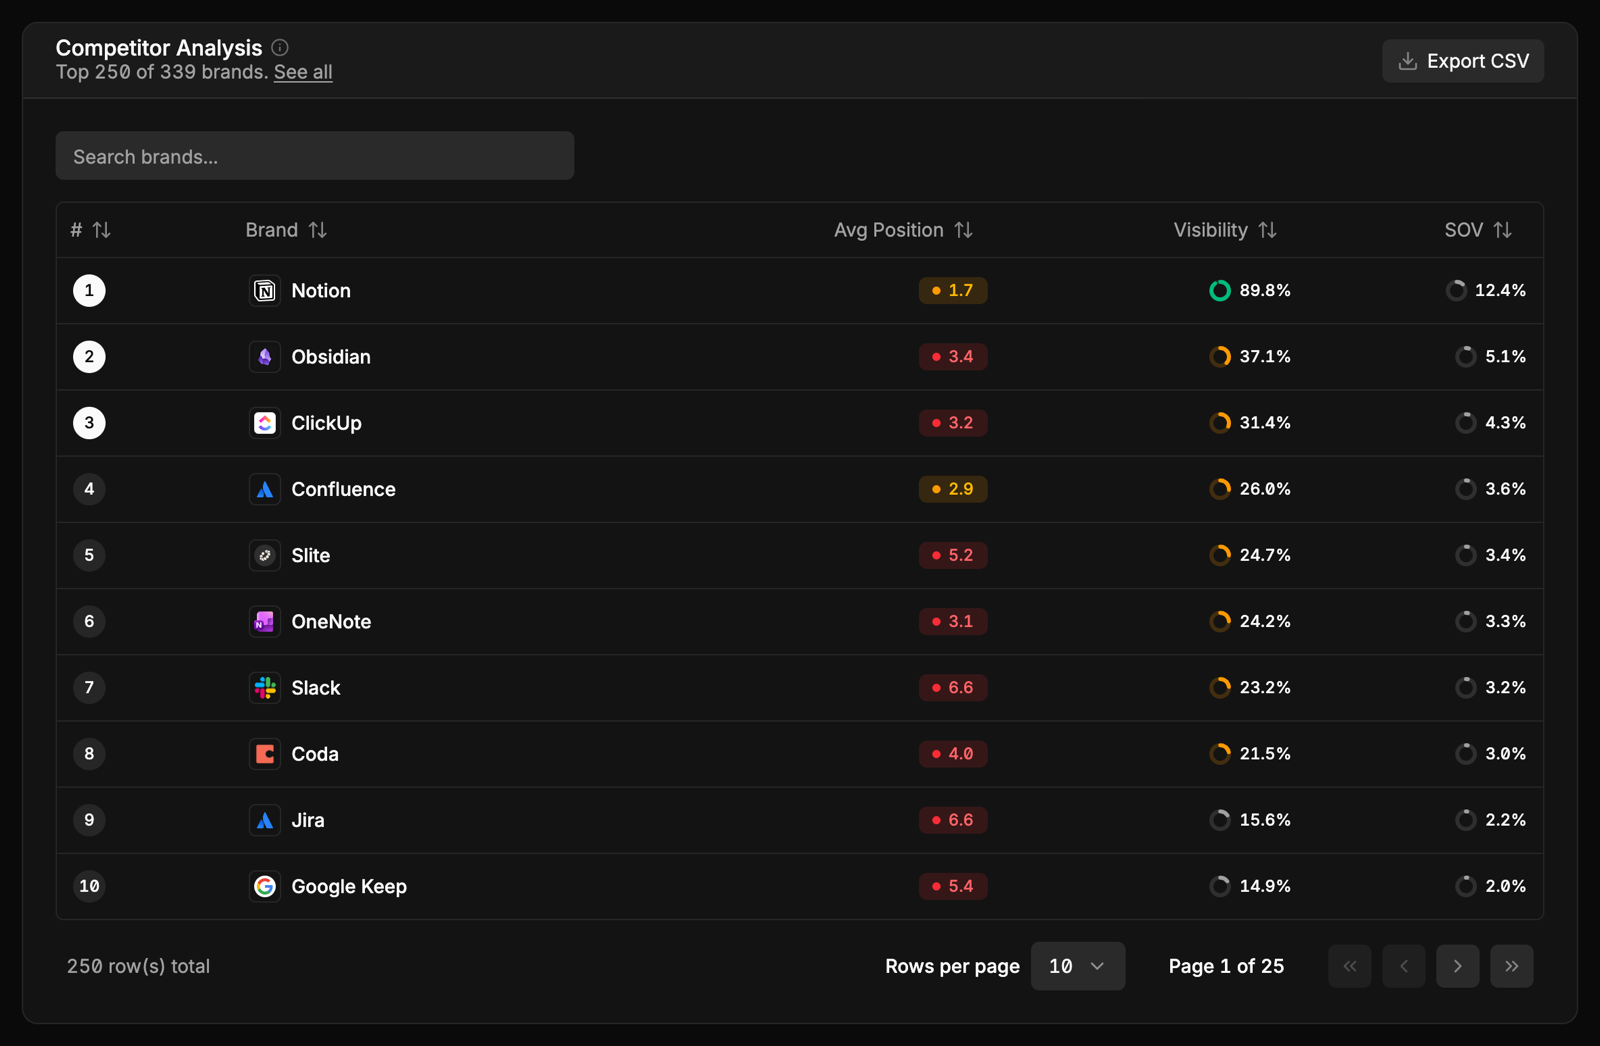Image resolution: width=1600 pixels, height=1046 pixels.
Task: Click the Google Keep logo icon
Action: (265, 886)
